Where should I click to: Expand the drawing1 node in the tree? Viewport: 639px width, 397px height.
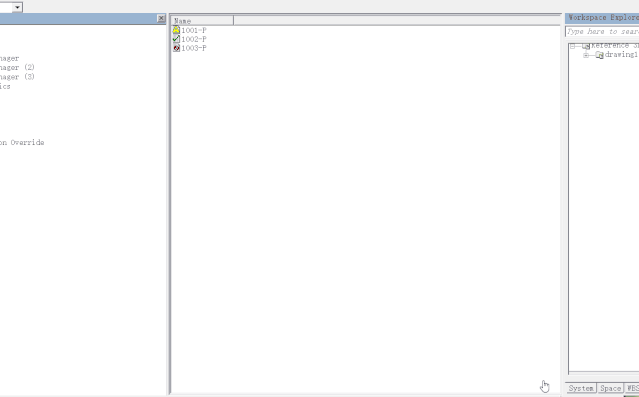click(x=586, y=55)
